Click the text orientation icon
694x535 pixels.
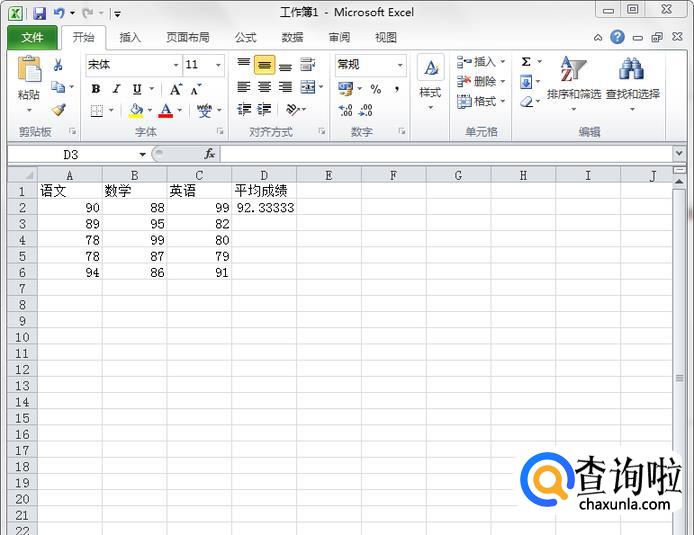coord(292,109)
